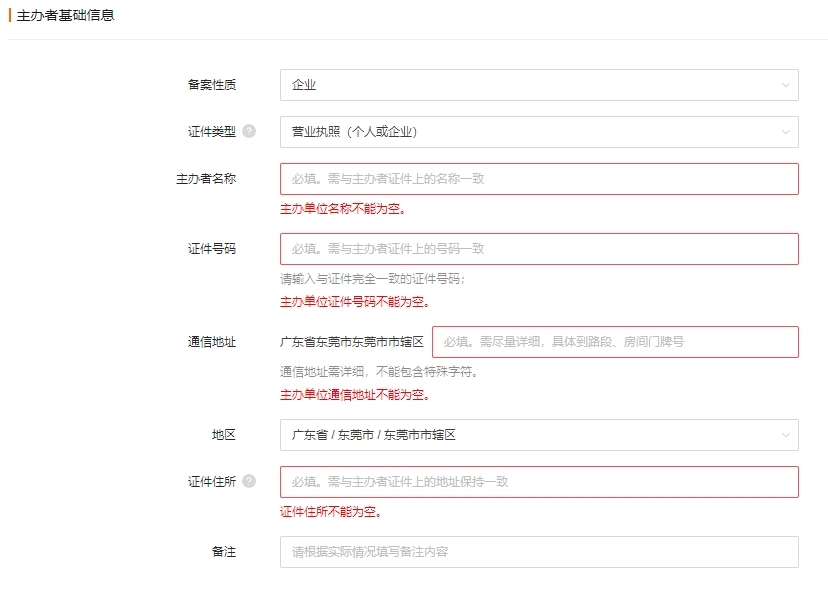Click the 通信地址需详细 hint text
The image size is (828, 591).
pyautogui.click(x=379, y=372)
